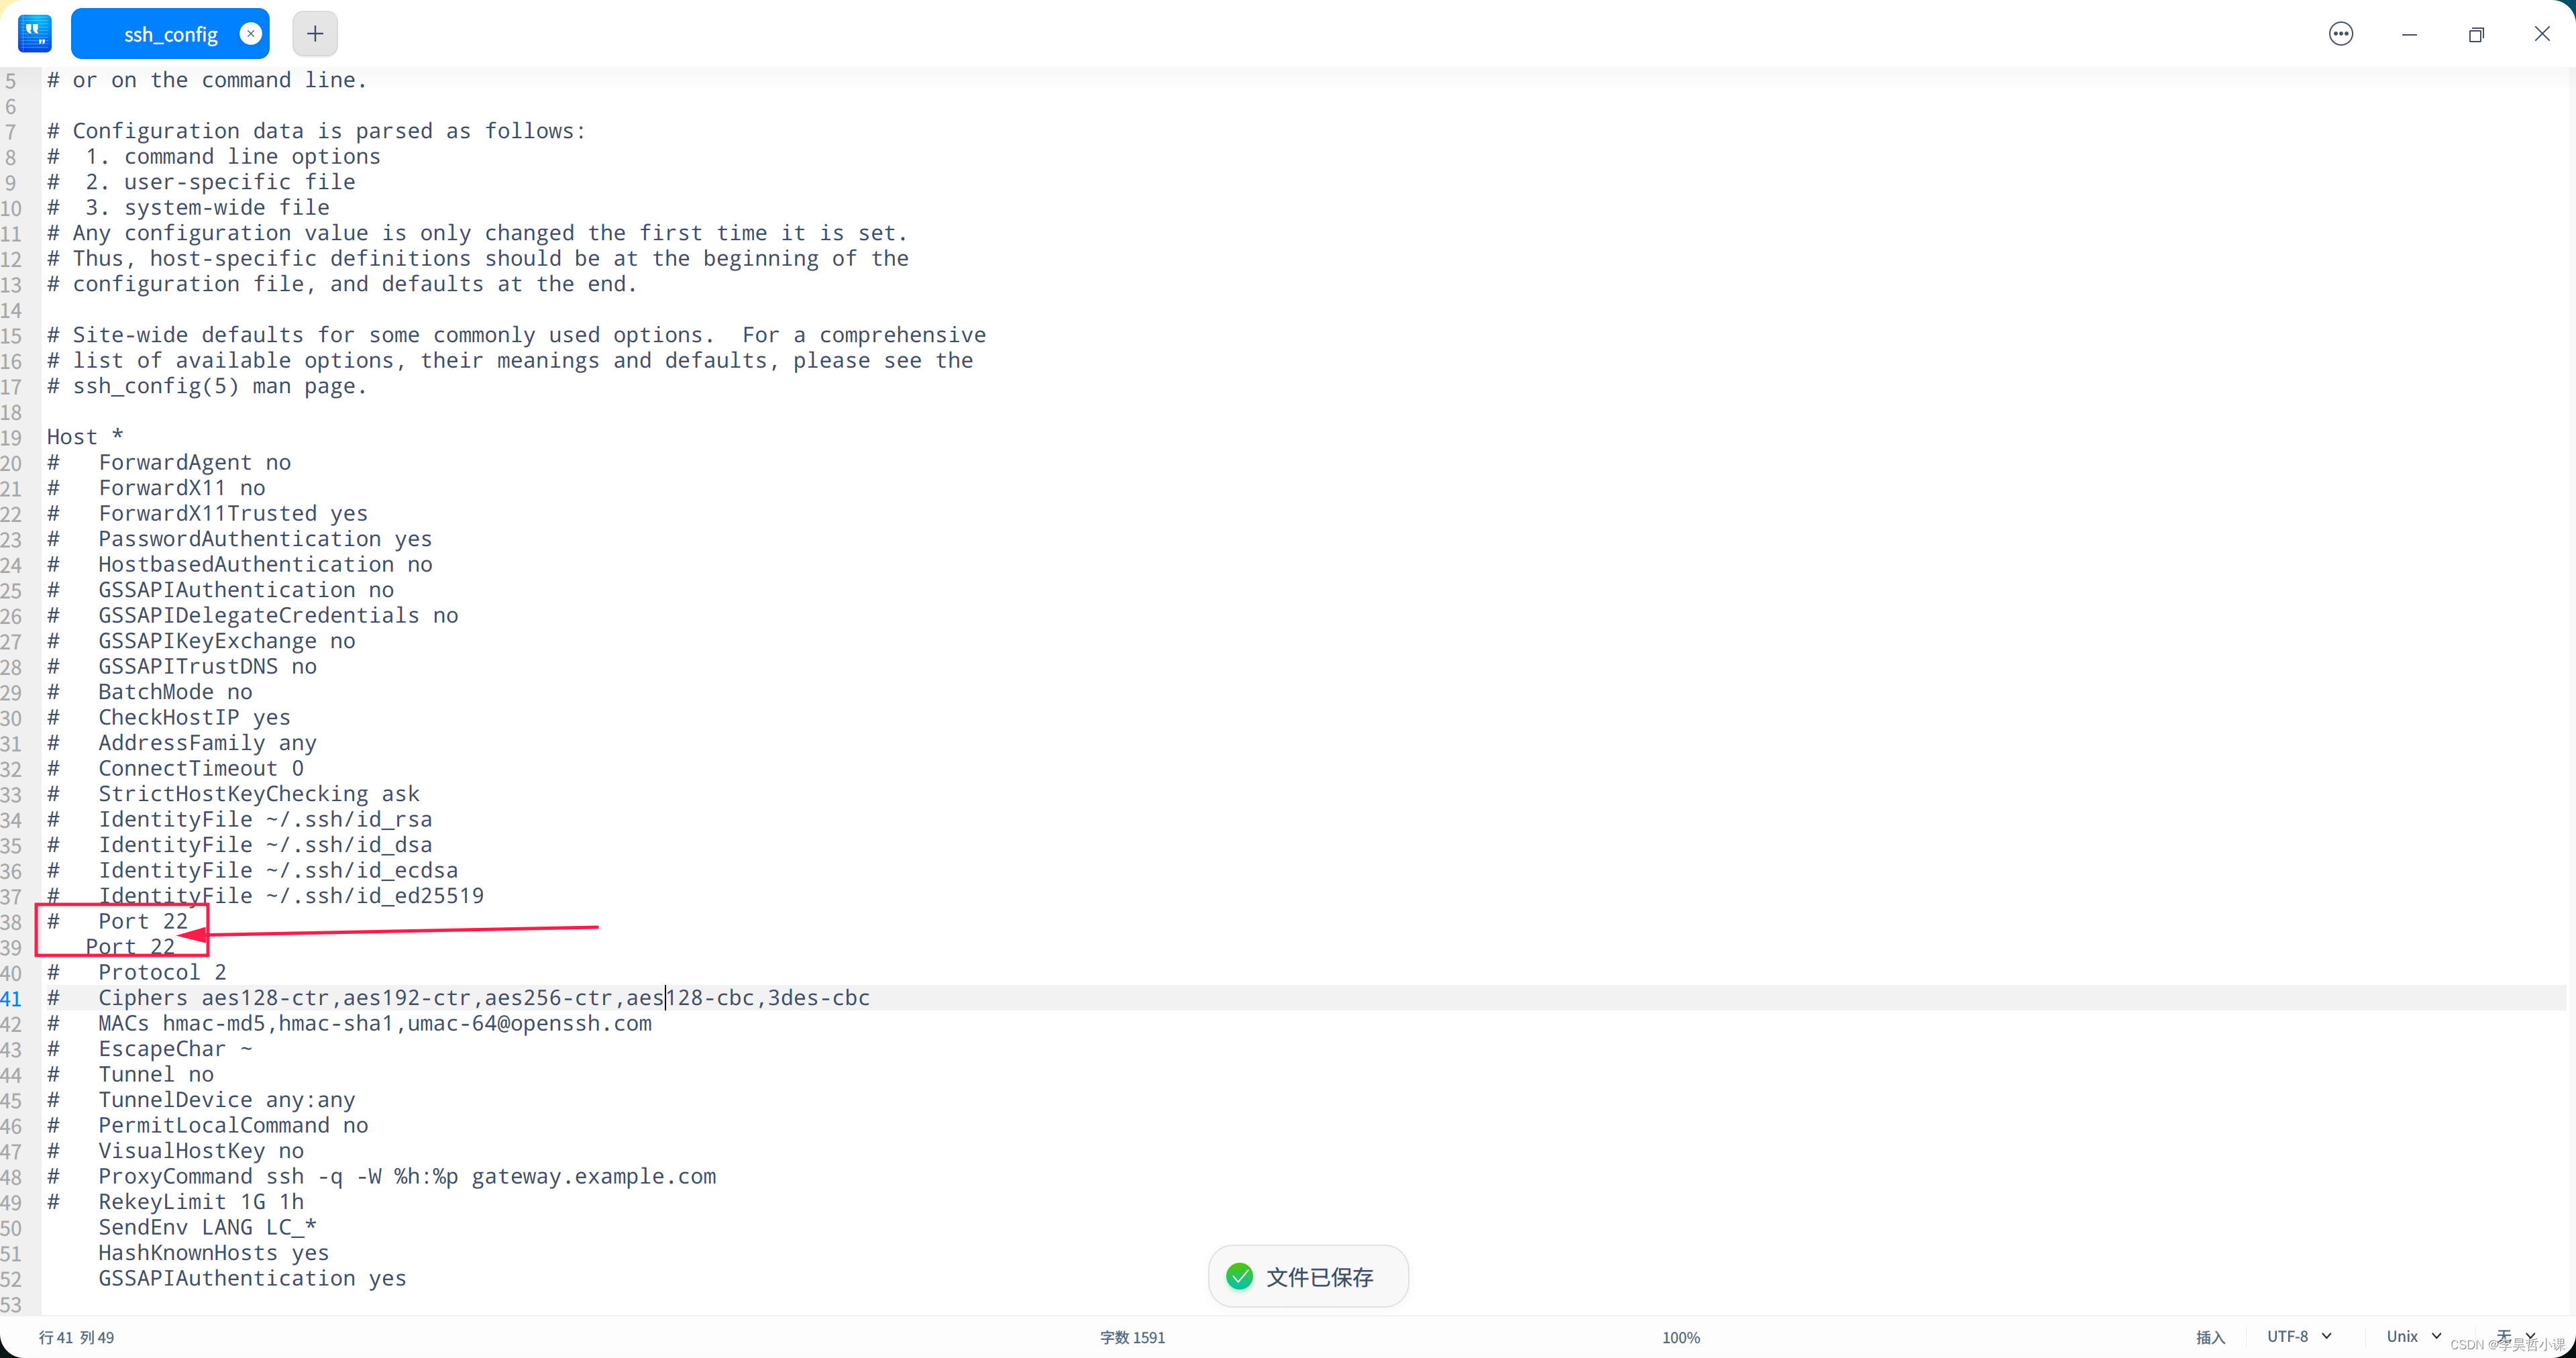
Task: Click the 文件已保存 saved message text
Action: pyautogui.click(x=1320, y=1277)
